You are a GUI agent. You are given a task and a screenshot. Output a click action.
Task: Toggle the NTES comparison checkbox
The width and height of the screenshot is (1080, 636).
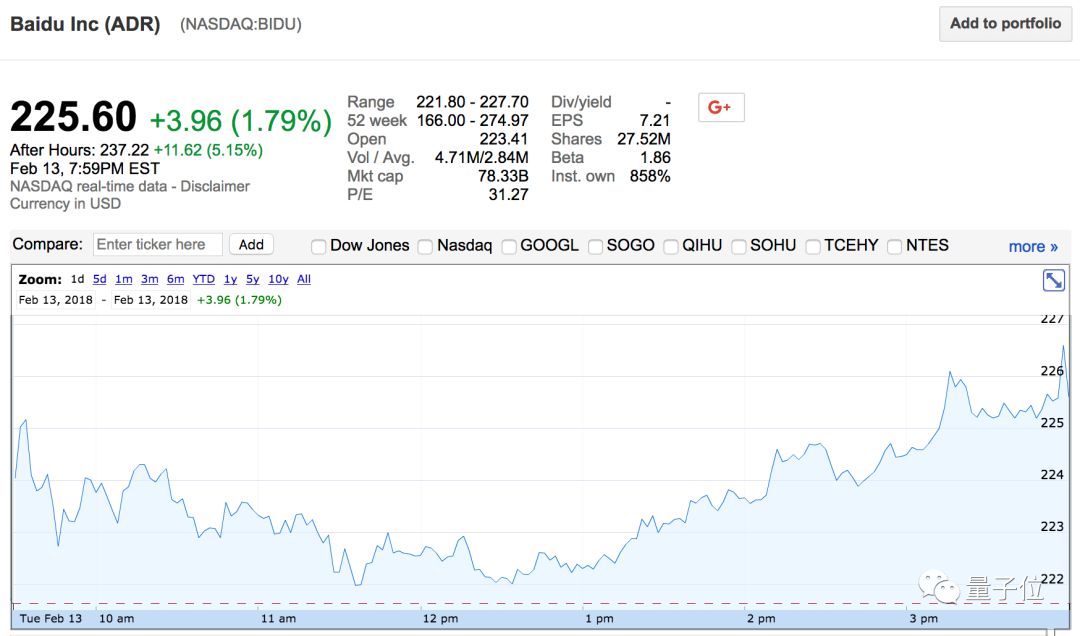(x=895, y=247)
